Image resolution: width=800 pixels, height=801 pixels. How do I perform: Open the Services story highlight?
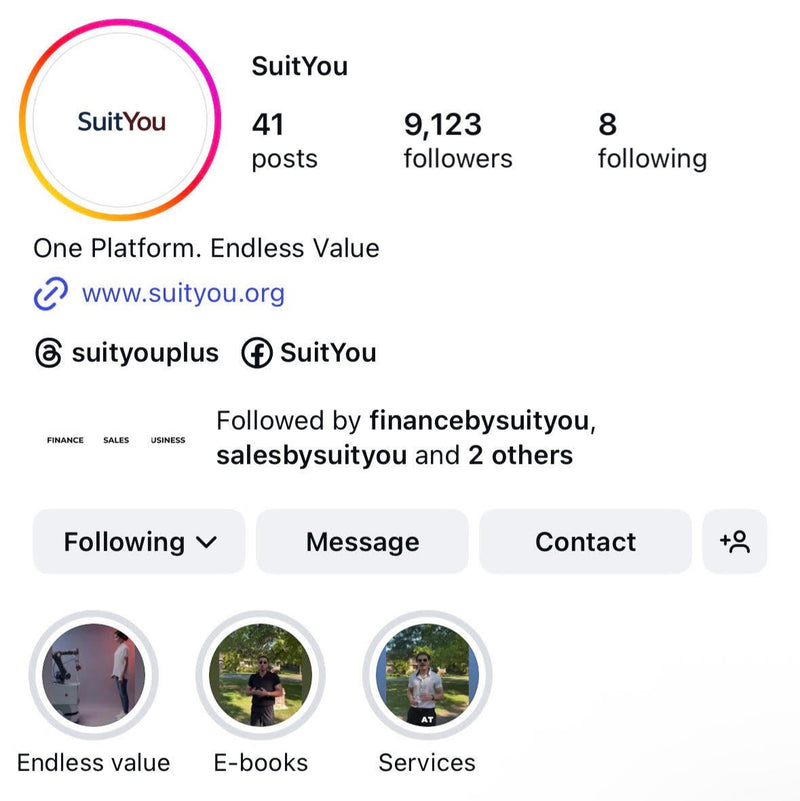[x=427, y=677]
